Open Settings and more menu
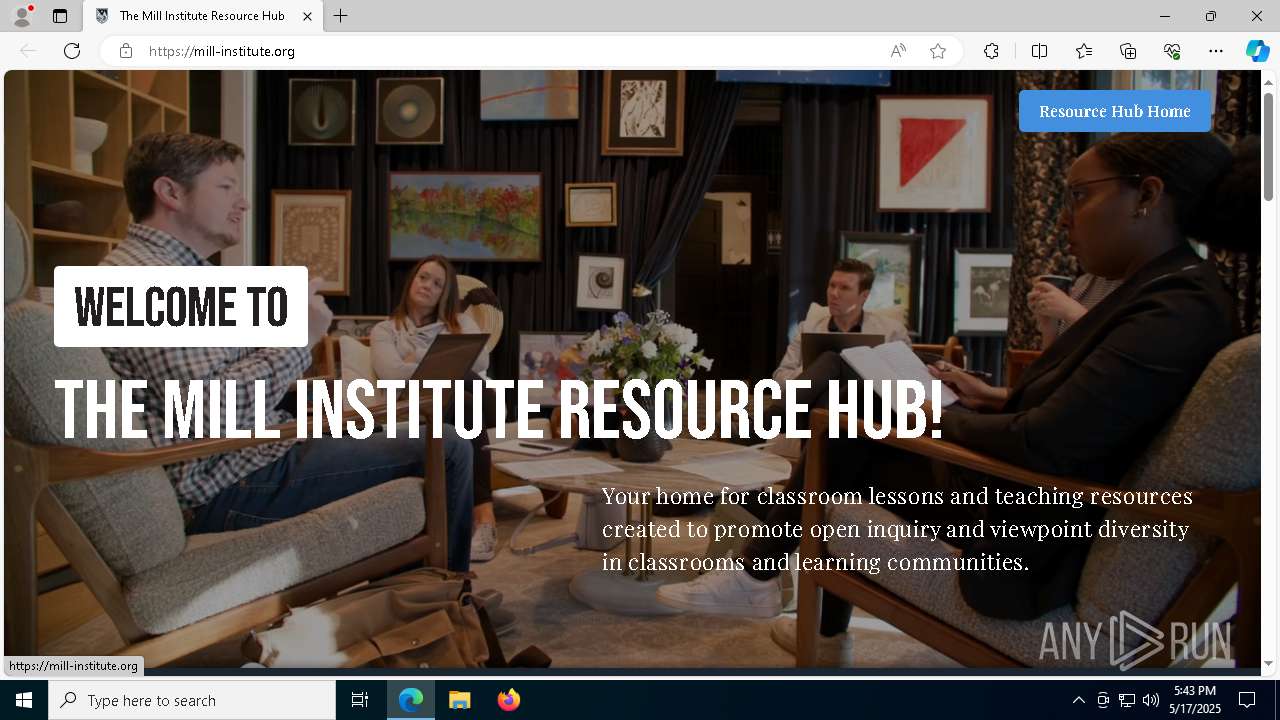 (x=1216, y=51)
